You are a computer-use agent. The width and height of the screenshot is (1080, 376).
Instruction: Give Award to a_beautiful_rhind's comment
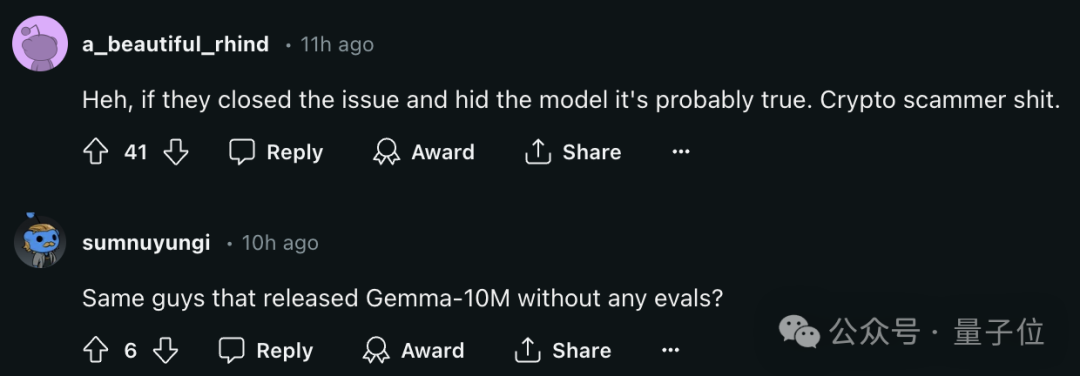[424, 152]
